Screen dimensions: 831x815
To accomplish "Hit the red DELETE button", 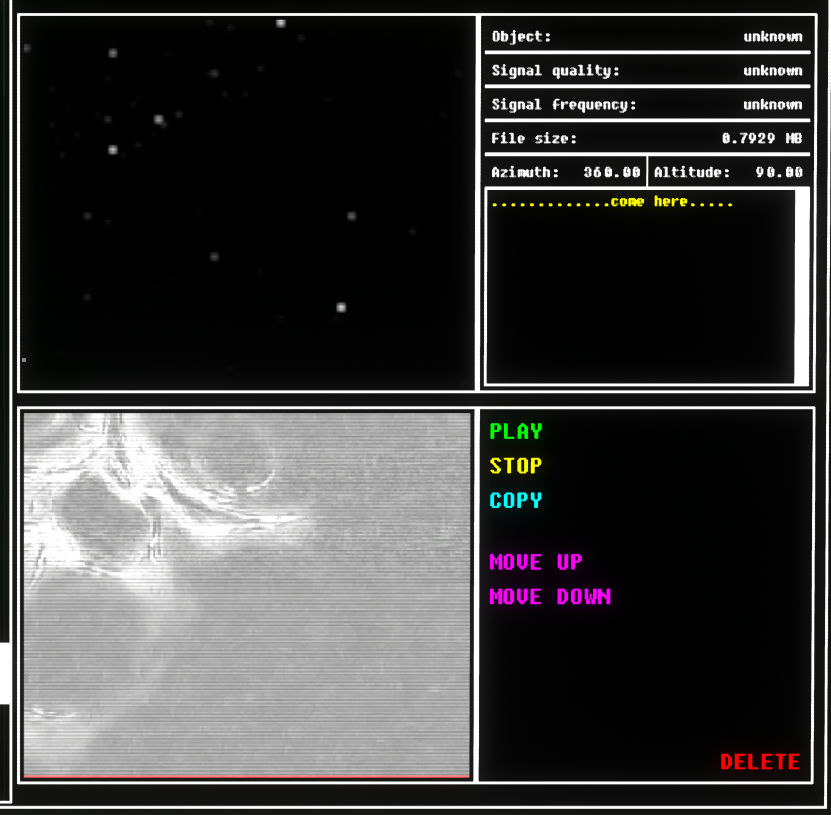I will point(759,762).
